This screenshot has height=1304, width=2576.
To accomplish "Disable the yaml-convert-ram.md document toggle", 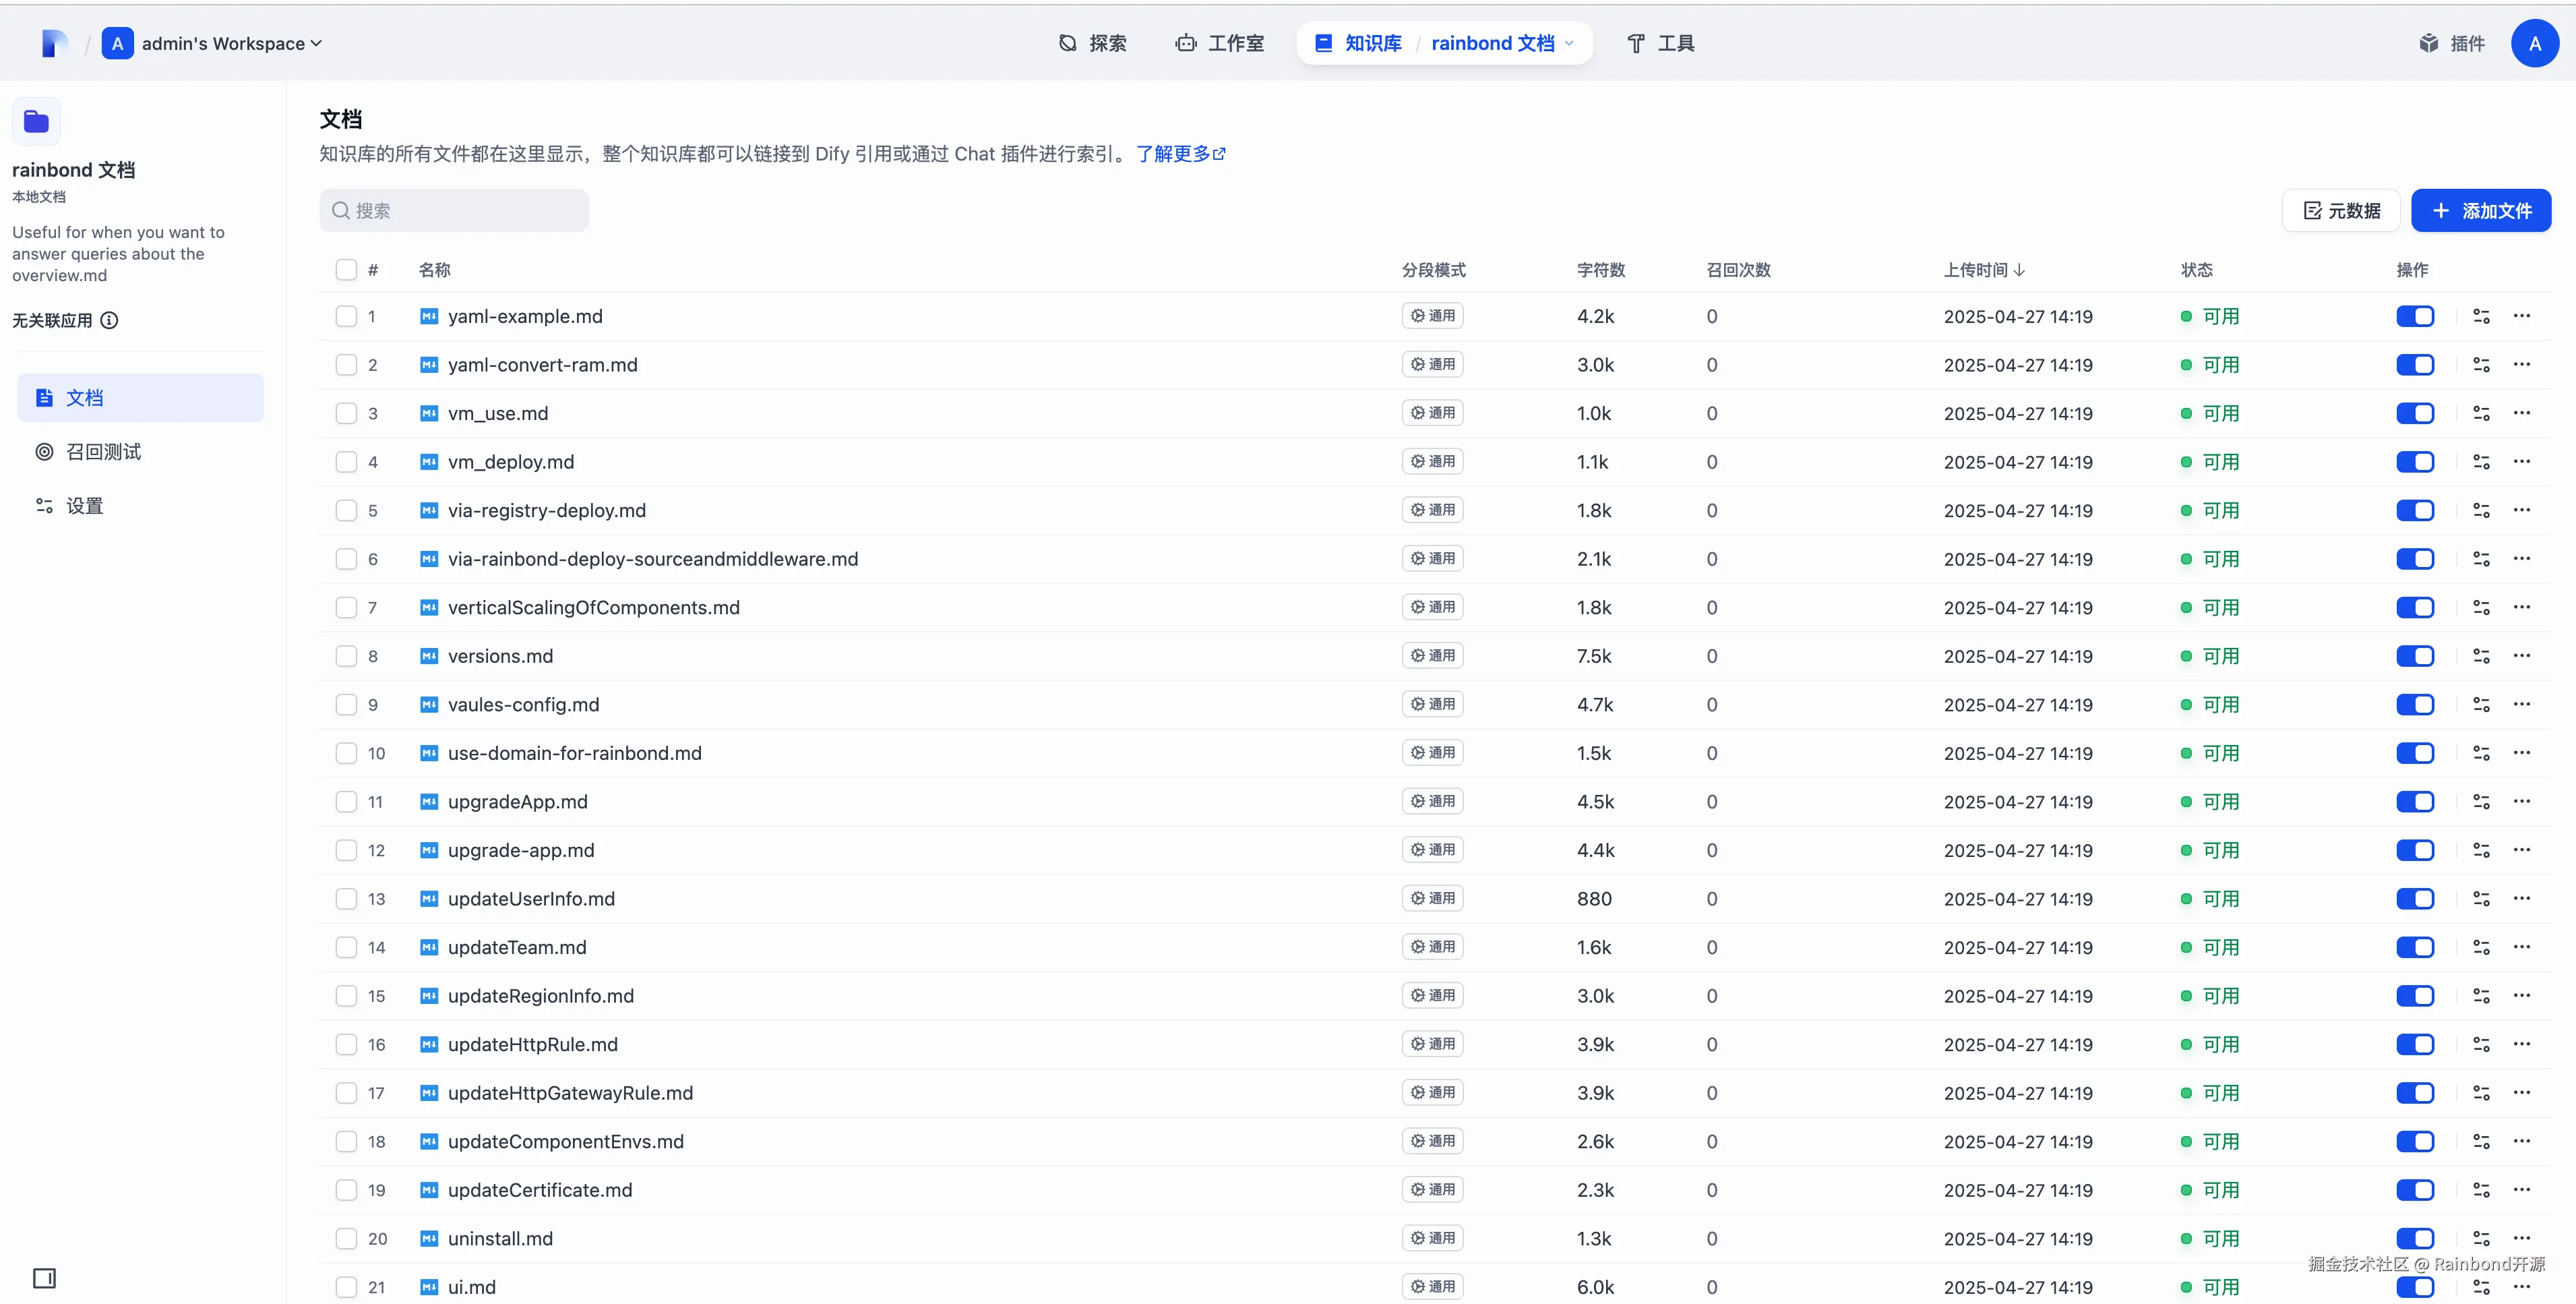I will pos(2415,365).
